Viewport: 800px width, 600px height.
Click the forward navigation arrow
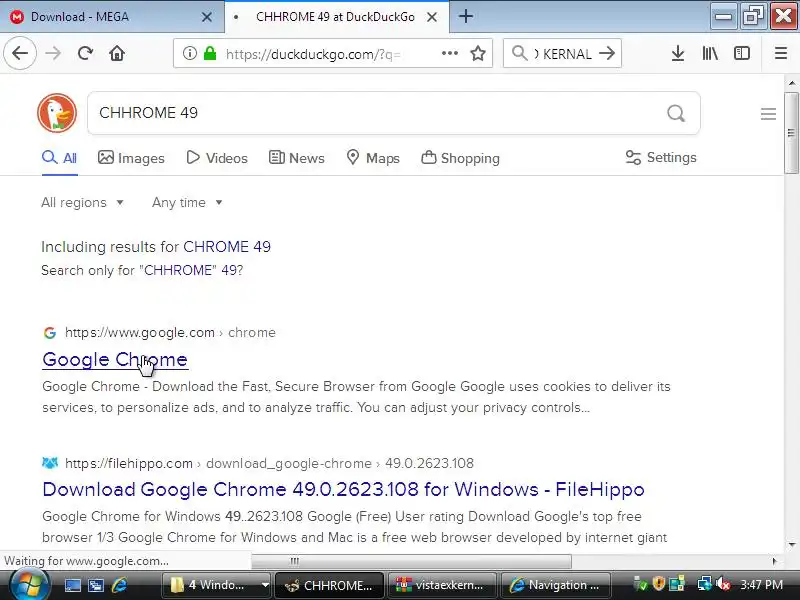click(x=53, y=53)
